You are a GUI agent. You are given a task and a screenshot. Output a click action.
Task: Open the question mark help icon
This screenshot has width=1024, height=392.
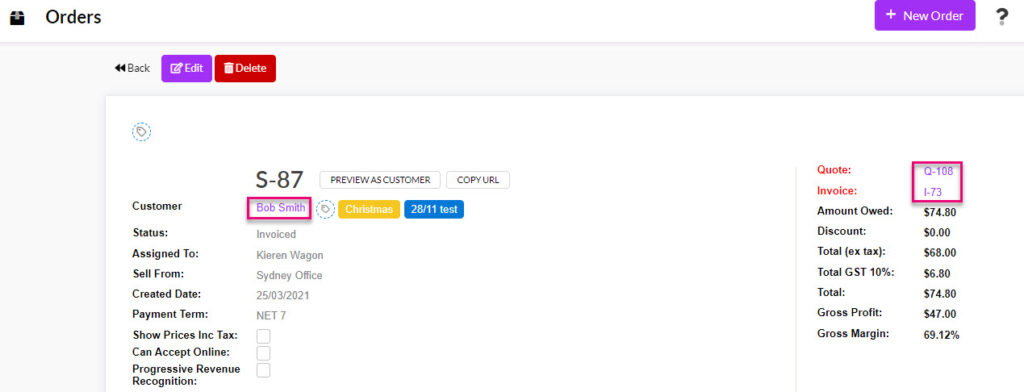(1002, 17)
